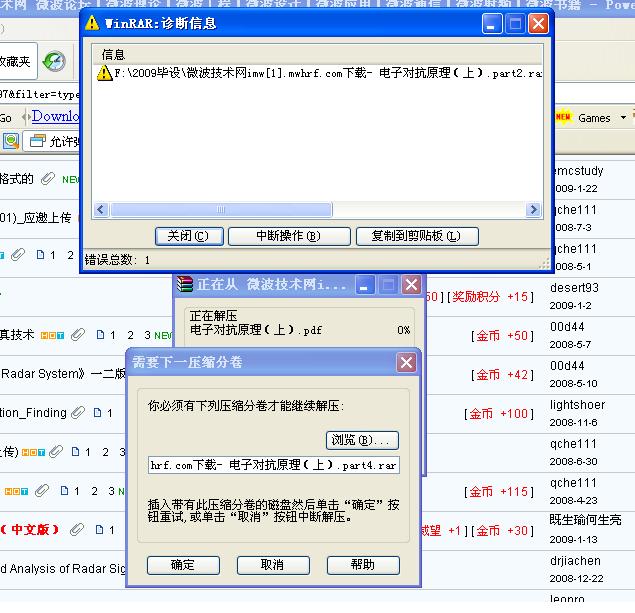Open Games dropdown in browser toolbar
The height and width of the screenshot is (613, 635).
point(623,118)
